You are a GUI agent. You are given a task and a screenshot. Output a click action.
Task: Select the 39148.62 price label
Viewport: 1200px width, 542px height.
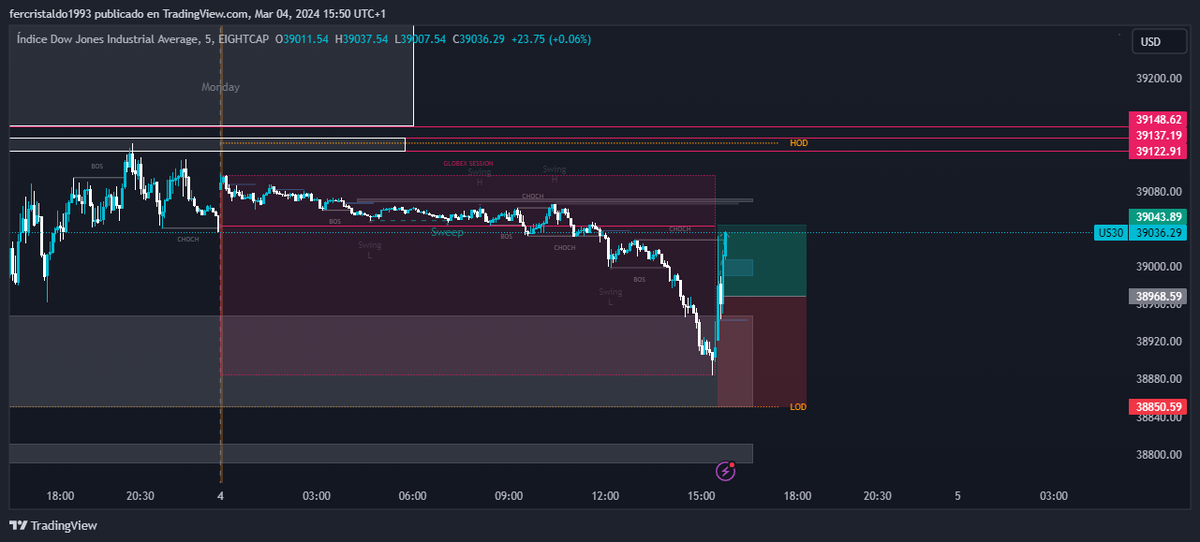[x=1157, y=119]
